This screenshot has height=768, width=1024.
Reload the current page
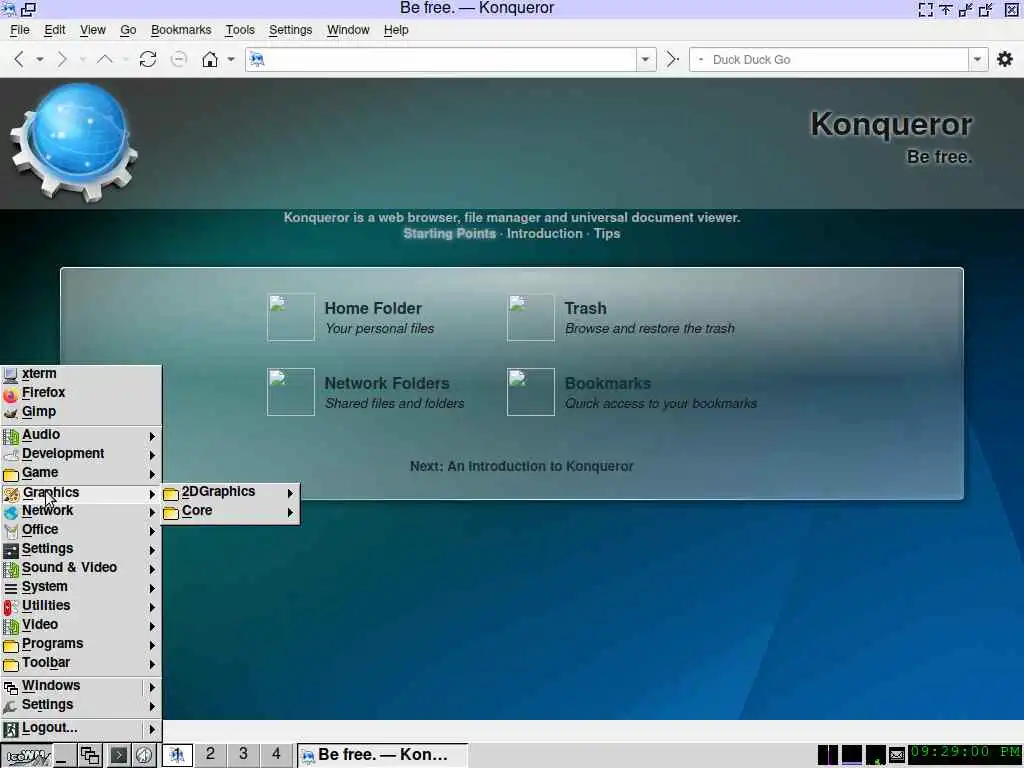pos(148,59)
